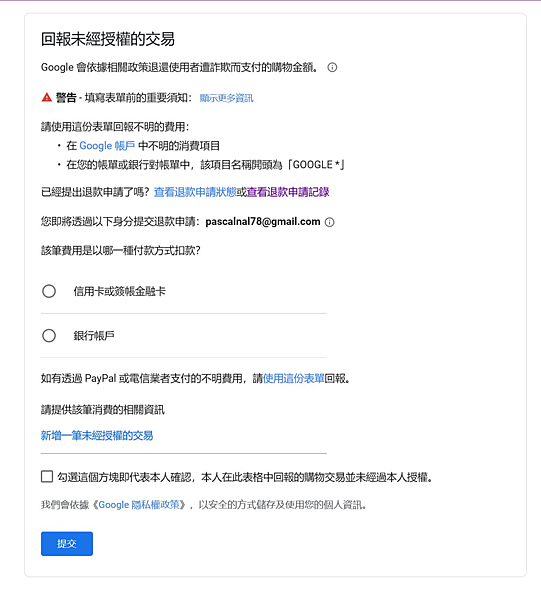Click the label 信用卡或簽帳金融卡
Screen dimensions: 541x600
tap(119, 292)
